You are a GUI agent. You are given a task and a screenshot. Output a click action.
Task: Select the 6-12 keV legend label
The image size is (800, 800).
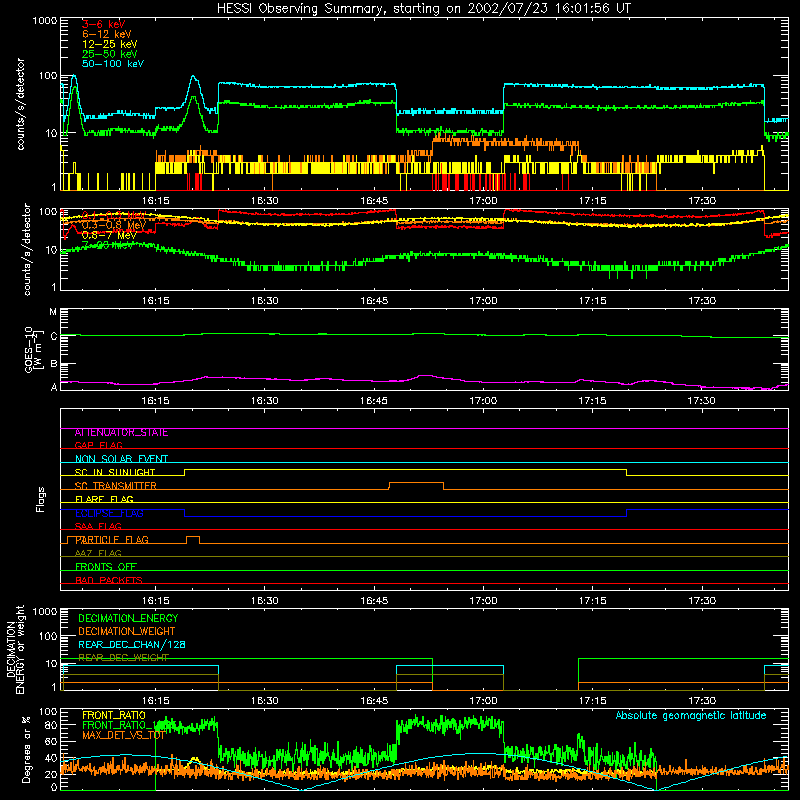(x=107, y=34)
